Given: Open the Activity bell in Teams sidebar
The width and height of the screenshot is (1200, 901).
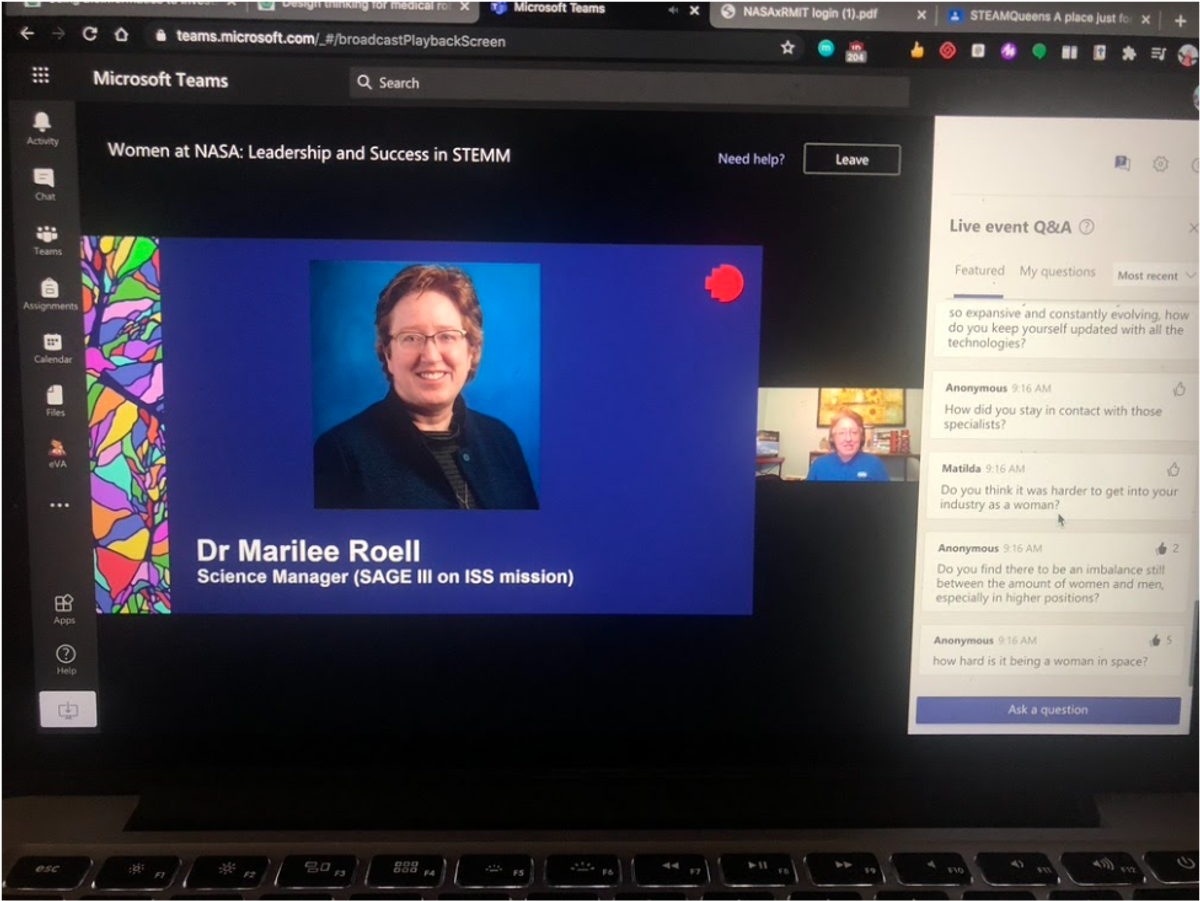Looking at the screenshot, I should click(42, 127).
